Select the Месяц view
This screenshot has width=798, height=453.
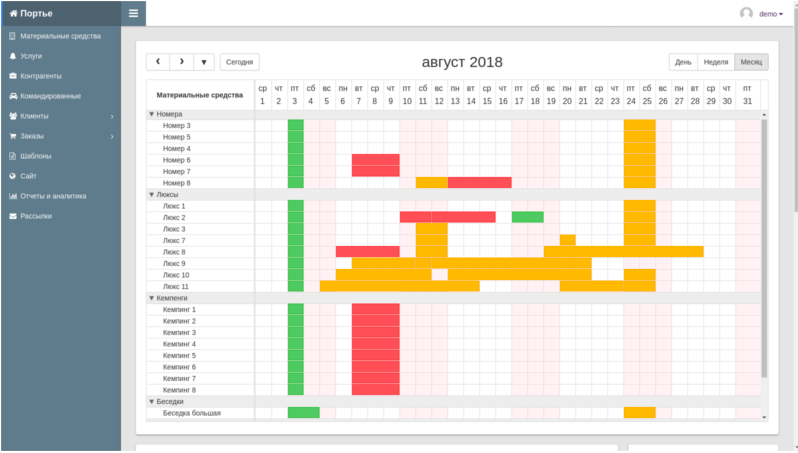coord(751,62)
